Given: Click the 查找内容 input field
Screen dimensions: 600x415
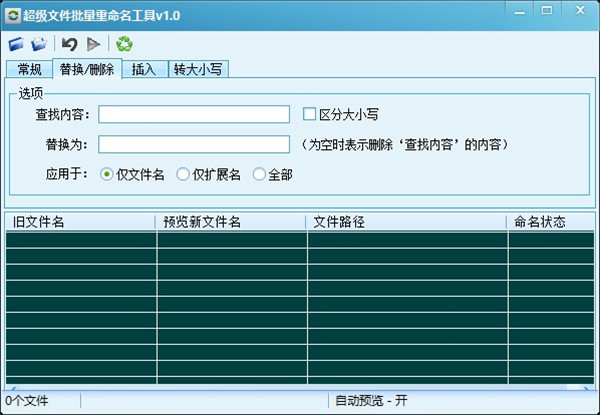Looking at the screenshot, I should (194, 114).
